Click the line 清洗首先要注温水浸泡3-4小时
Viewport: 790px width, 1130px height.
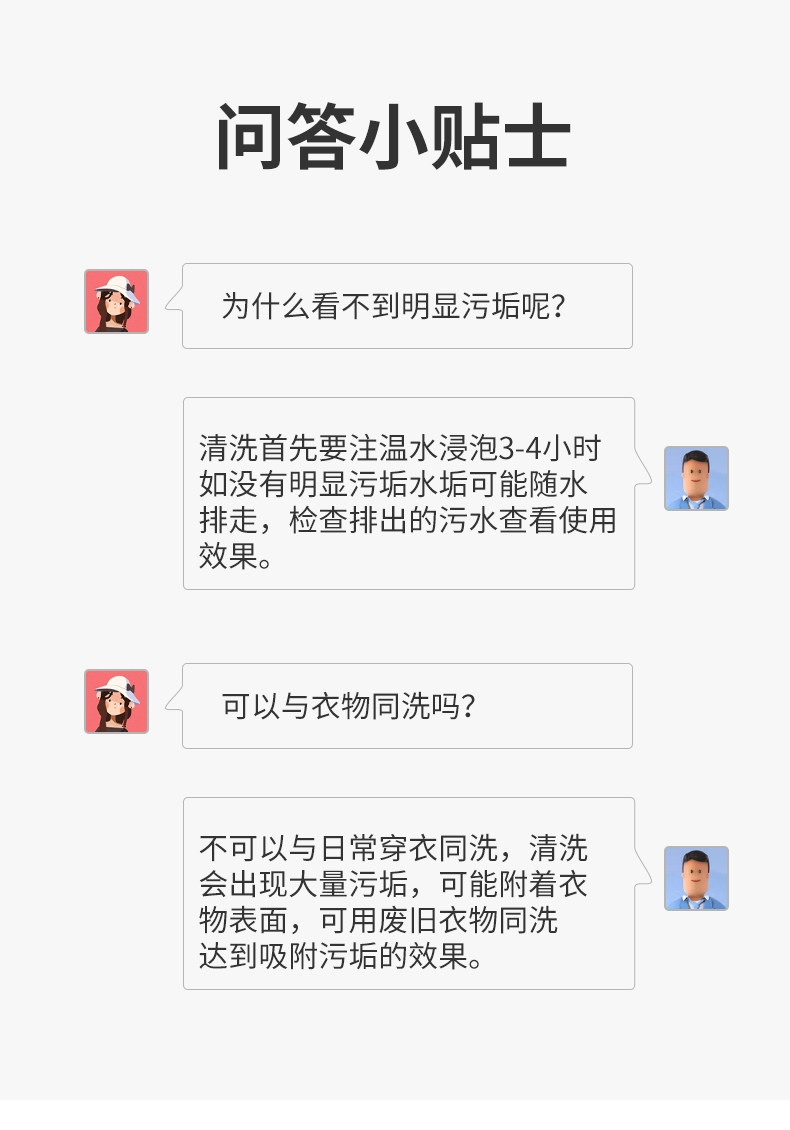coord(400,447)
